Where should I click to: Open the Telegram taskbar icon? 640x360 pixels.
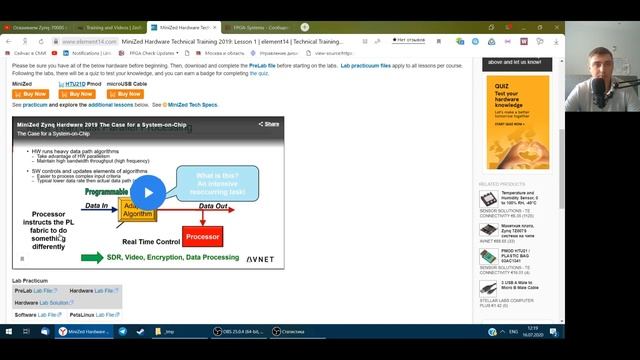click(x=122, y=331)
